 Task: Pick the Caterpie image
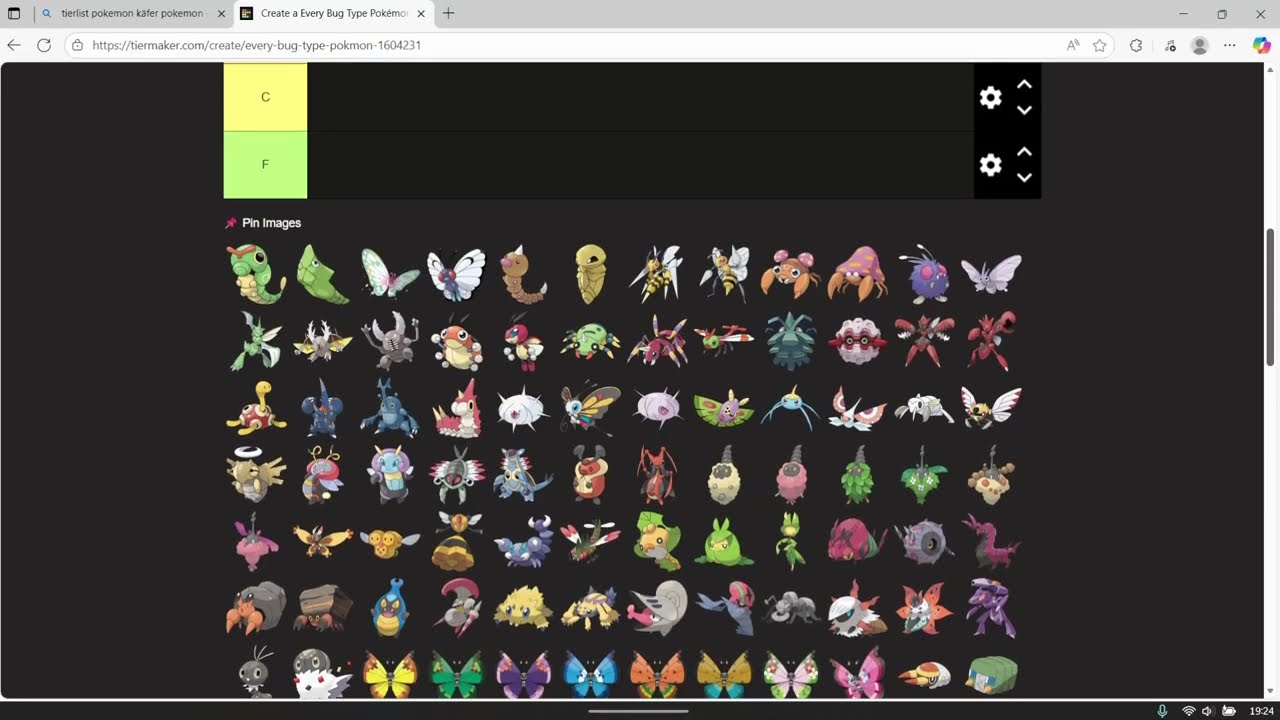(x=256, y=273)
